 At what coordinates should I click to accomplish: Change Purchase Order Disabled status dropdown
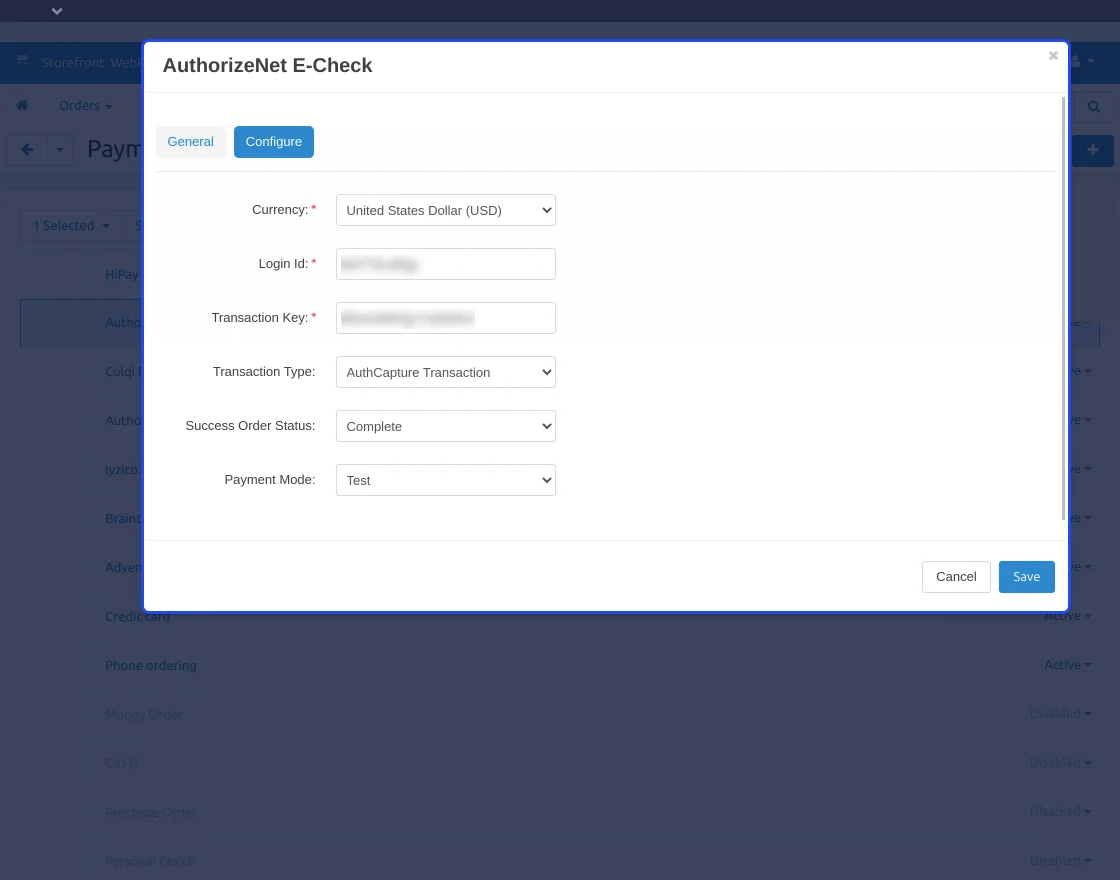(1060, 811)
